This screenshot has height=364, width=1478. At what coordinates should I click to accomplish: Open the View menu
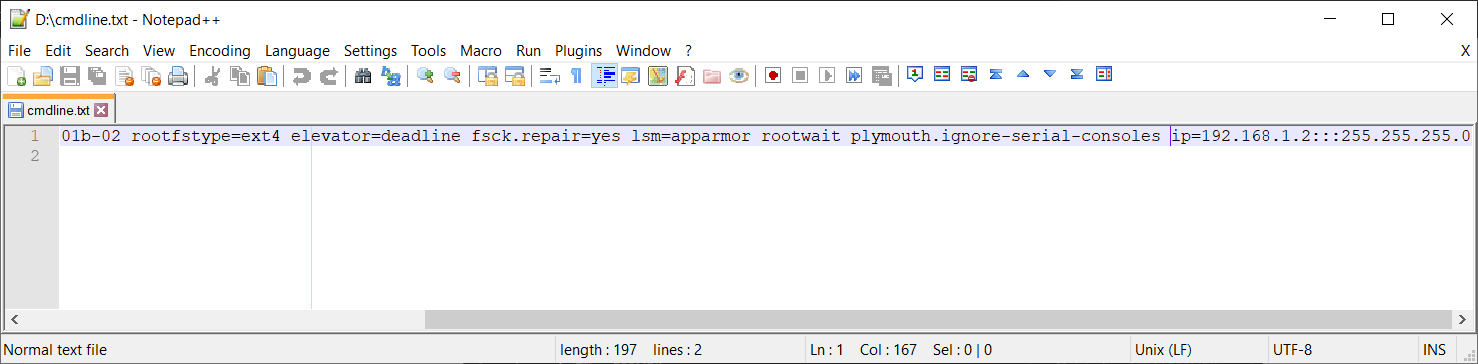(x=159, y=51)
